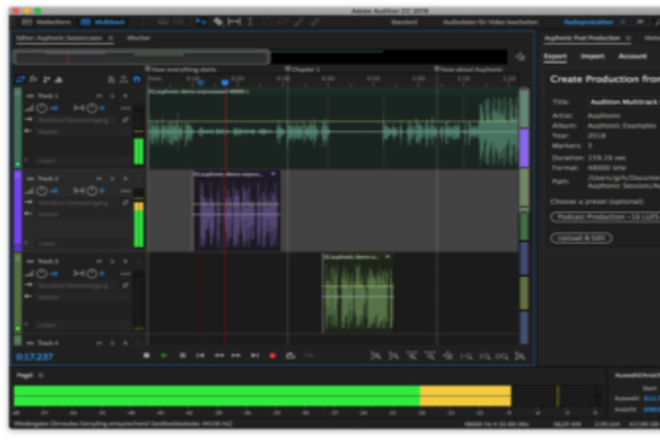Click the last icon in the zoom toolbar
This screenshot has width=660, height=440.
(520, 356)
